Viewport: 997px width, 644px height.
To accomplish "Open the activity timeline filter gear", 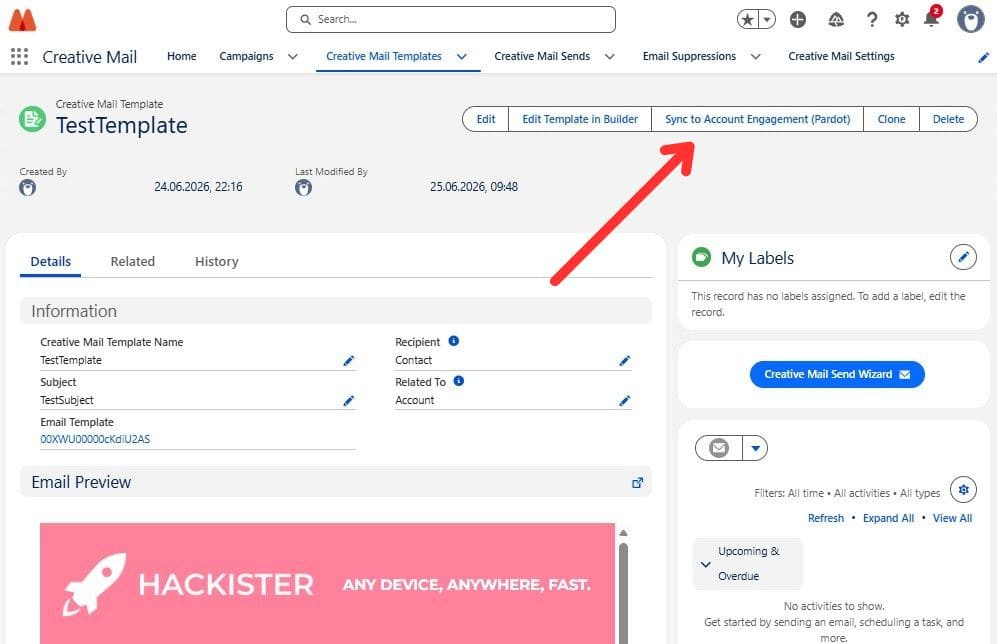I will (x=963, y=490).
